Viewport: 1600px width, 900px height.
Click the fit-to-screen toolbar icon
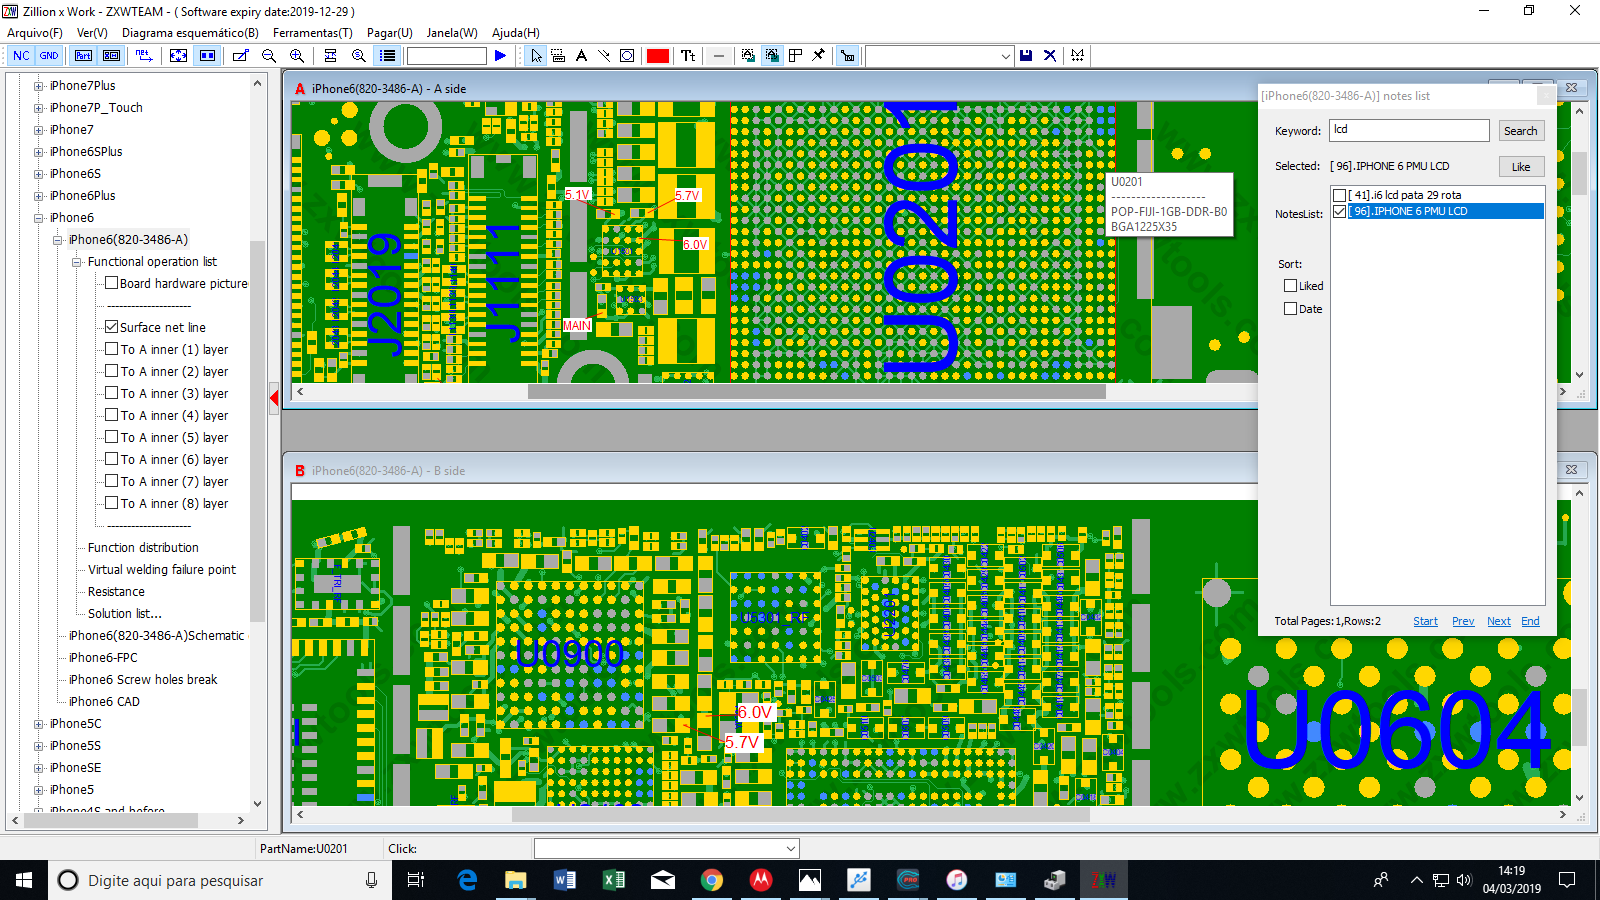pyautogui.click(x=178, y=56)
